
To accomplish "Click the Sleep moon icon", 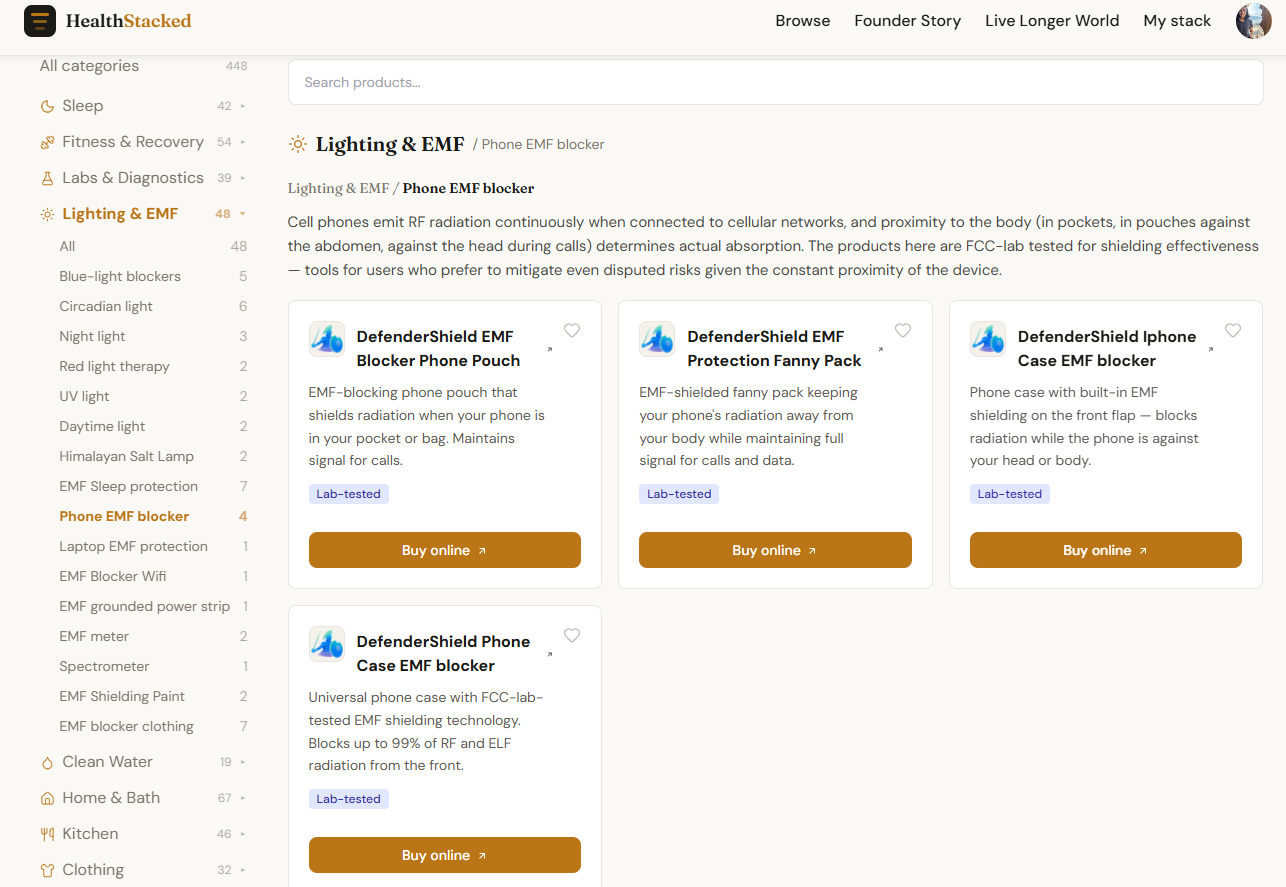I will [x=47, y=106].
